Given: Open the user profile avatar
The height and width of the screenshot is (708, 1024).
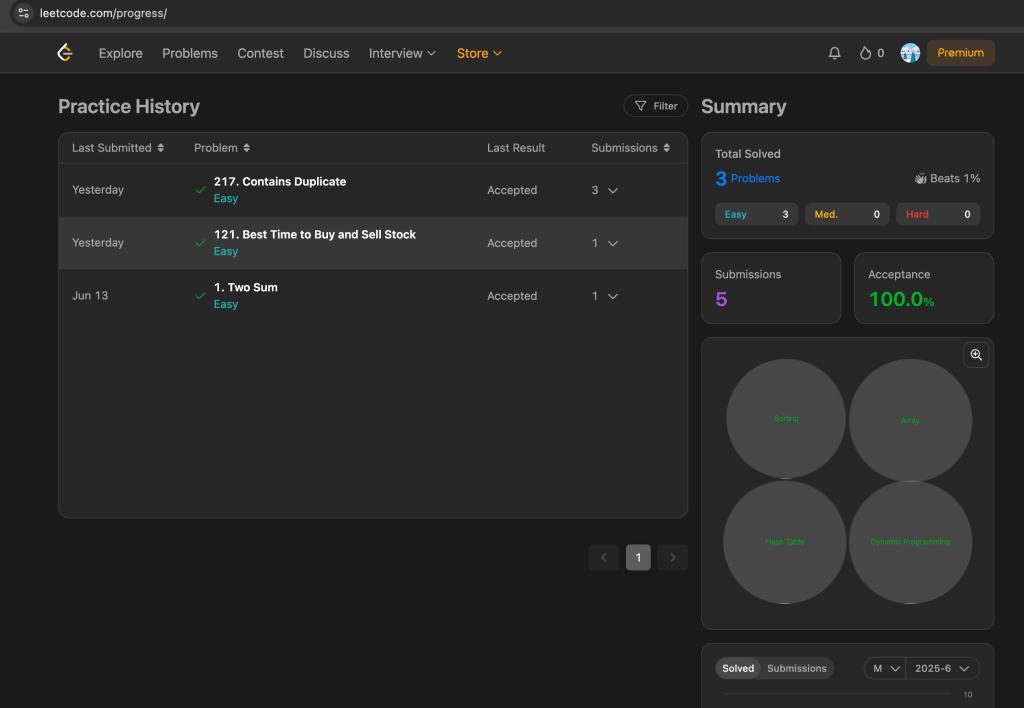Looking at the screenshot, I should click(x=910, y=53).
